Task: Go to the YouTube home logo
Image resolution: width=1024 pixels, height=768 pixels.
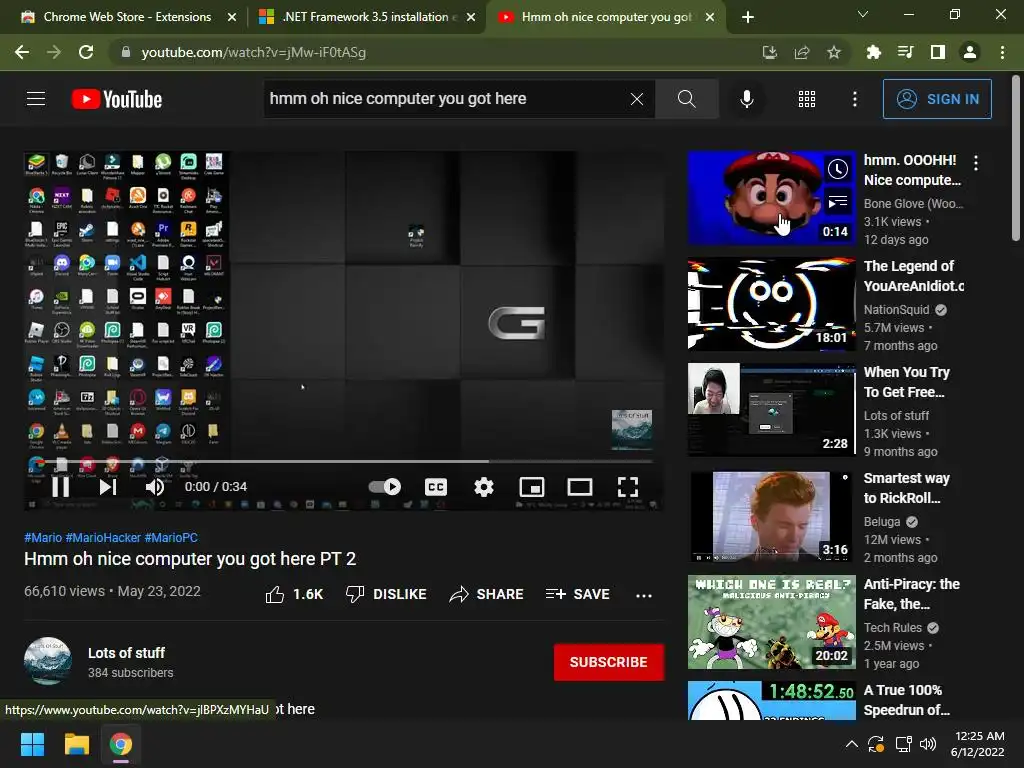Action: [117, 99]
